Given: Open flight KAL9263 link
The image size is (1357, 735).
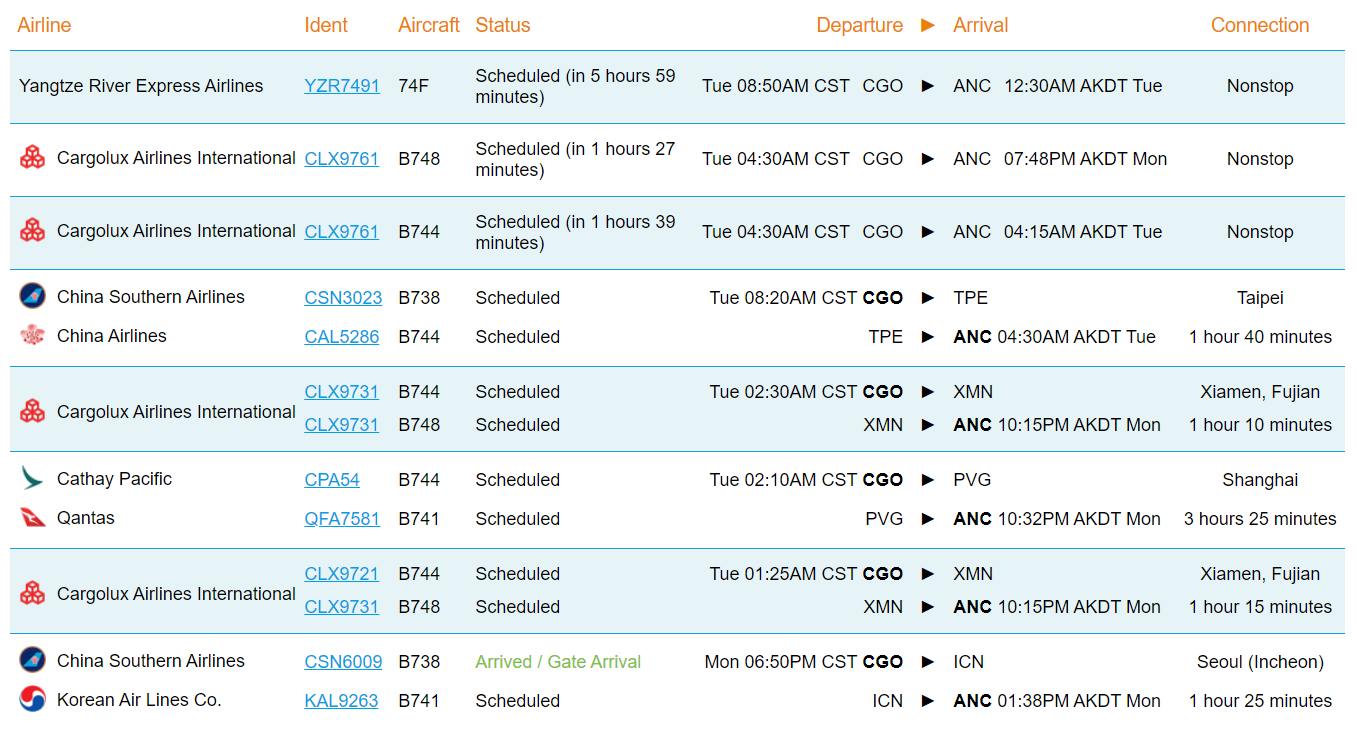Looking at the screenshot, I should point(341,701).
